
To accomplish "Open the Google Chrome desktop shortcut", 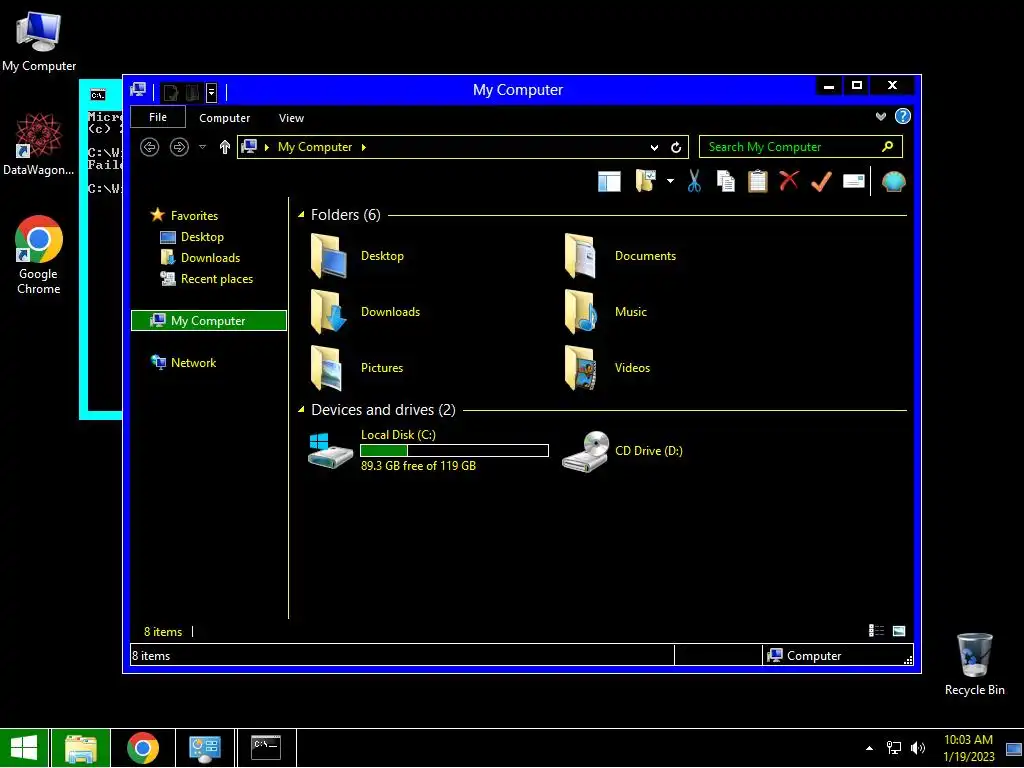I will coord(39,255).
